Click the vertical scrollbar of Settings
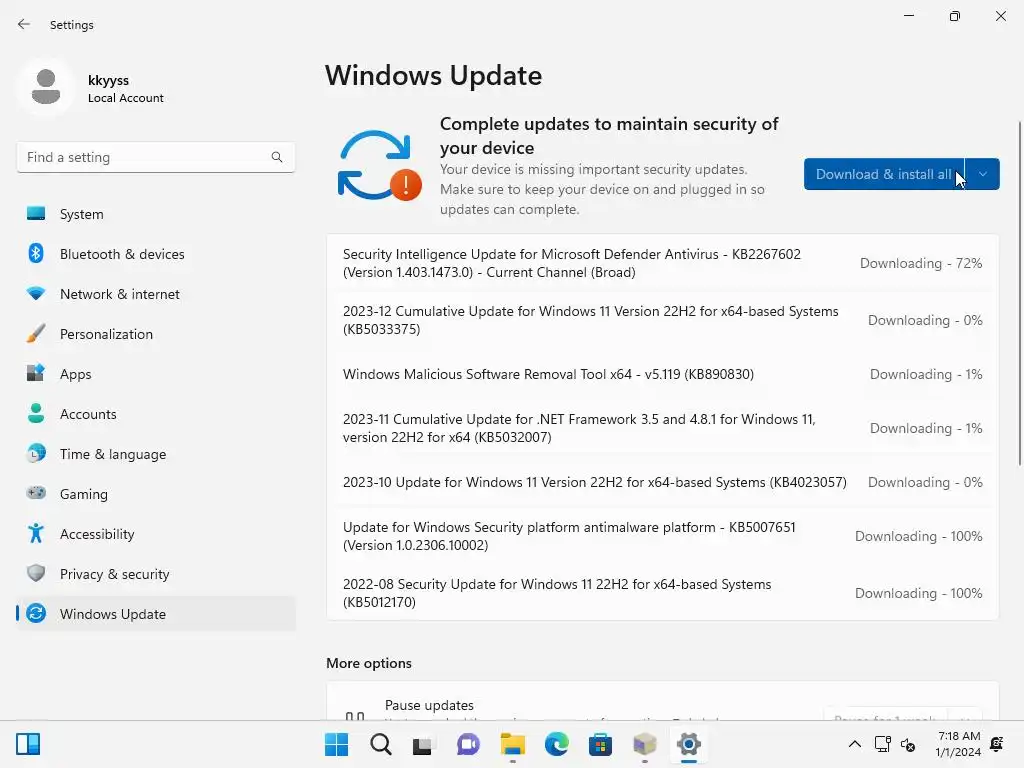Viewport: 1024px width, 768px height. point(1019,294)
